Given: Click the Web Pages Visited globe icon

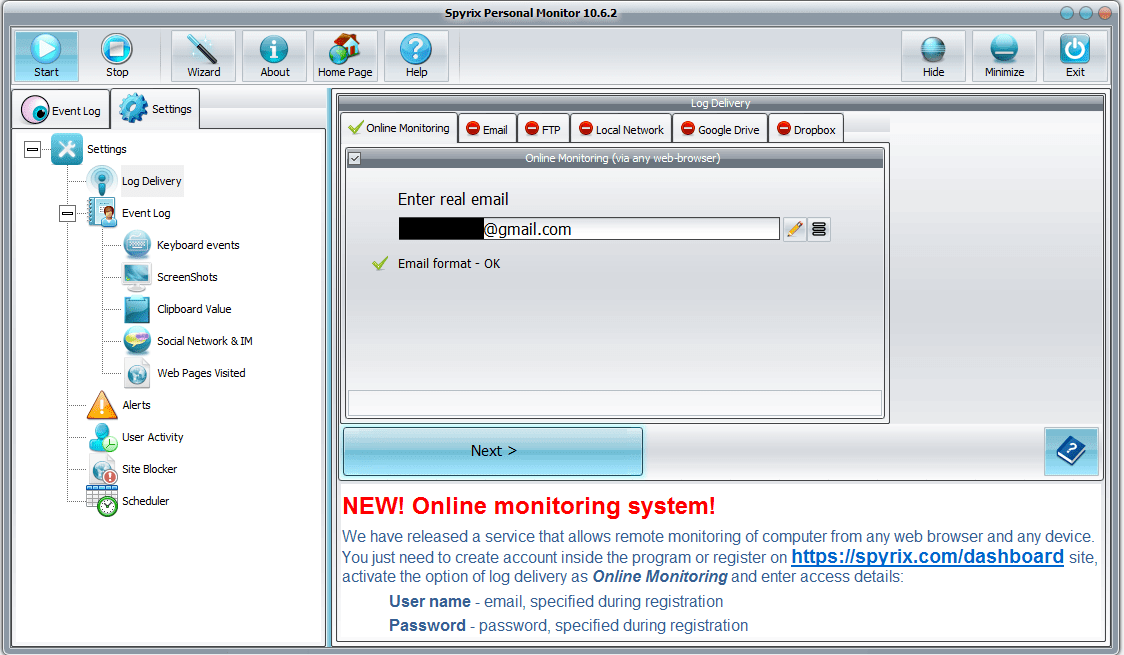Looking at the screenshot, I should [137, 373].
